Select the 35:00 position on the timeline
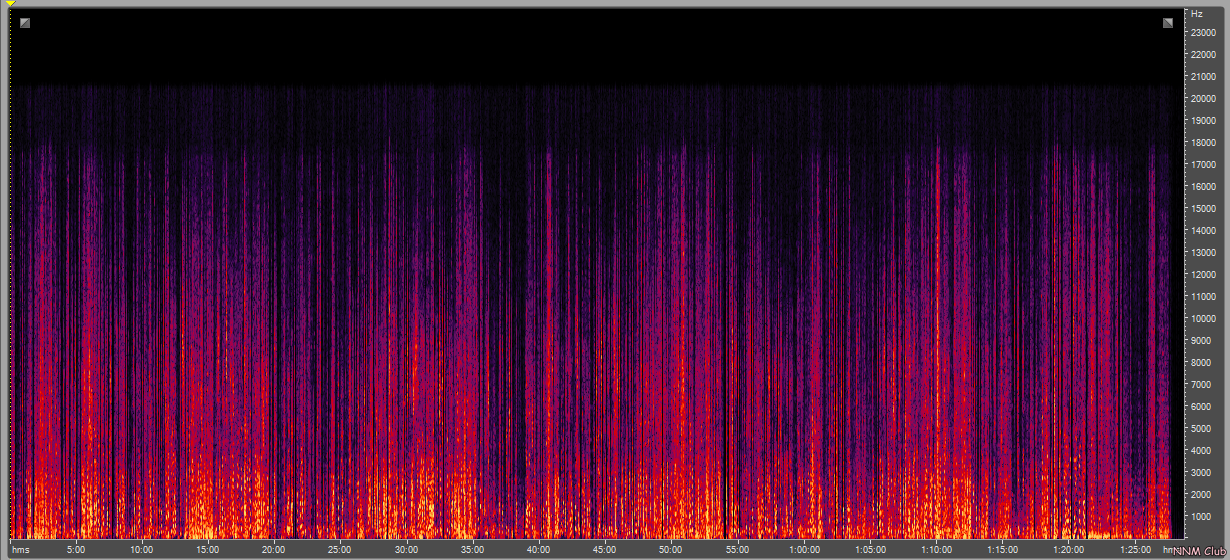The height and width of the screenshot is (560, 1230). click(x=472, y=550)
